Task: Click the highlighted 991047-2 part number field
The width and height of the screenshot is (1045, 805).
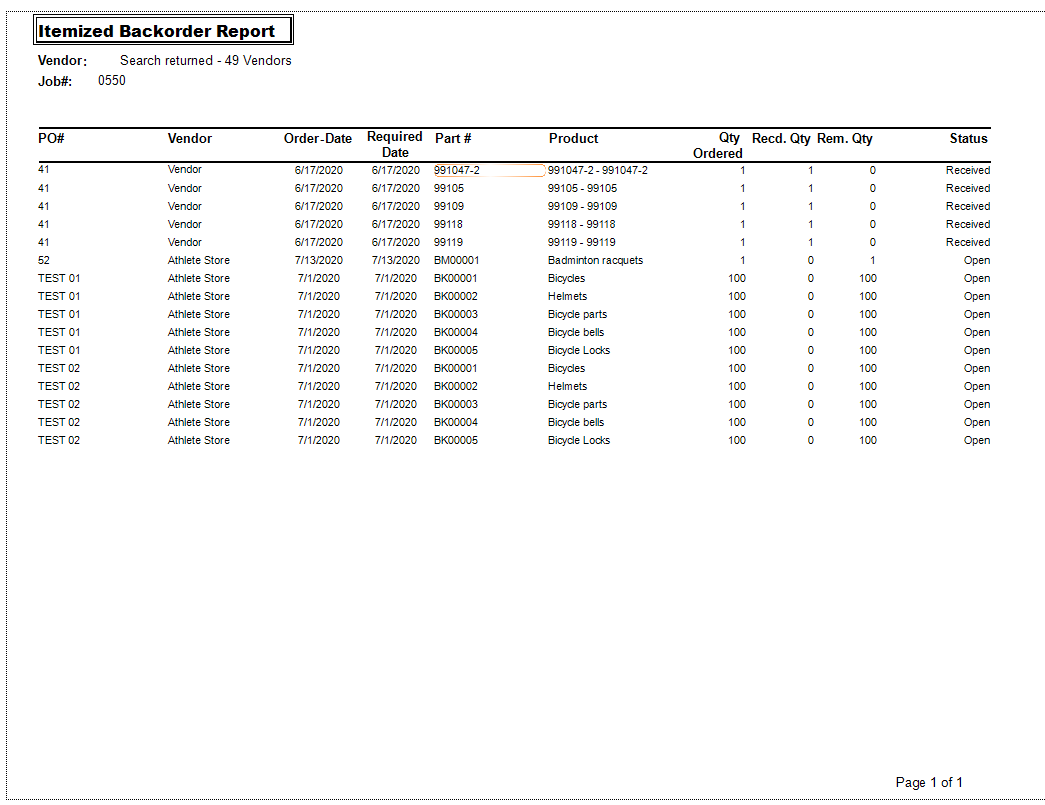Action: (x=488, y=170)
